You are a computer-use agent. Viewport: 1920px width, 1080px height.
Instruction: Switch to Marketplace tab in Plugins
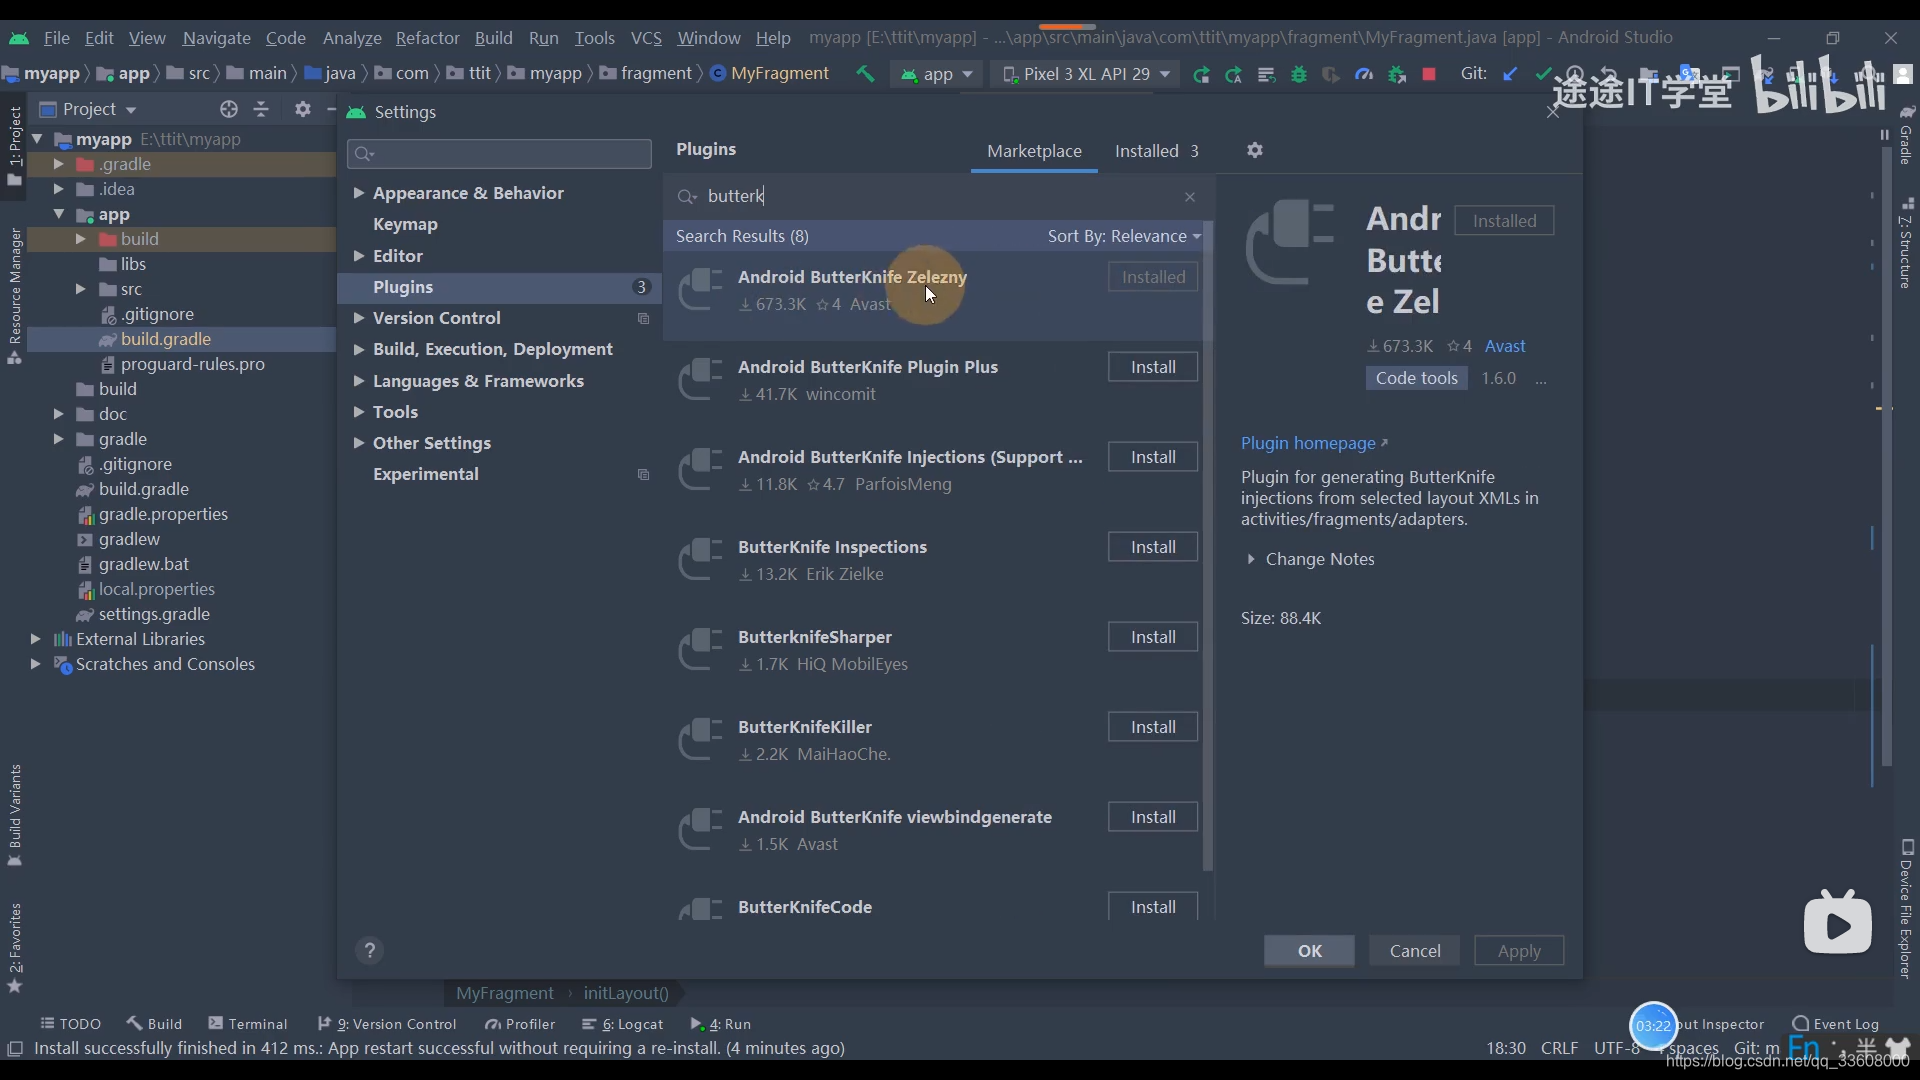(1034, 150)
